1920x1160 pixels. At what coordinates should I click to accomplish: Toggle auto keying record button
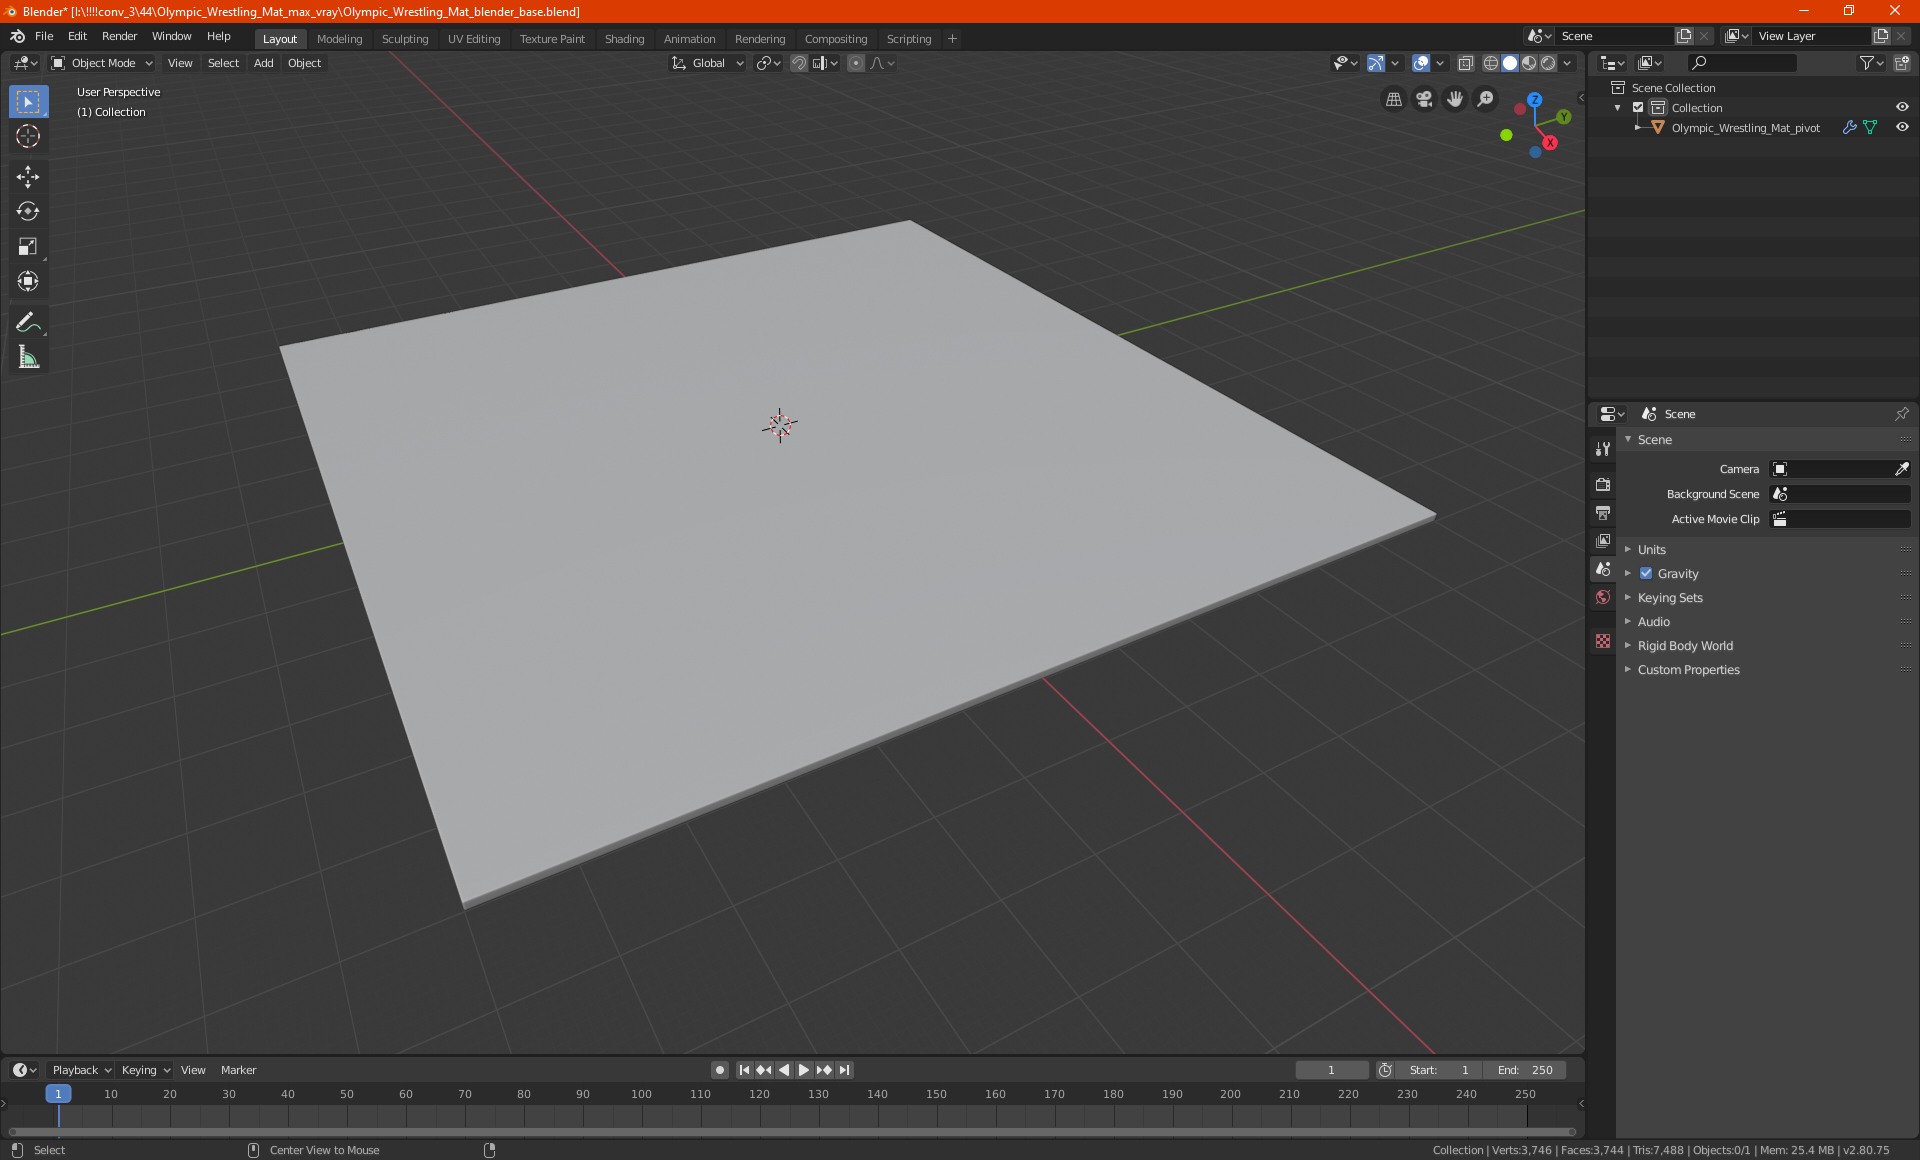click(x=719, y=1070)
